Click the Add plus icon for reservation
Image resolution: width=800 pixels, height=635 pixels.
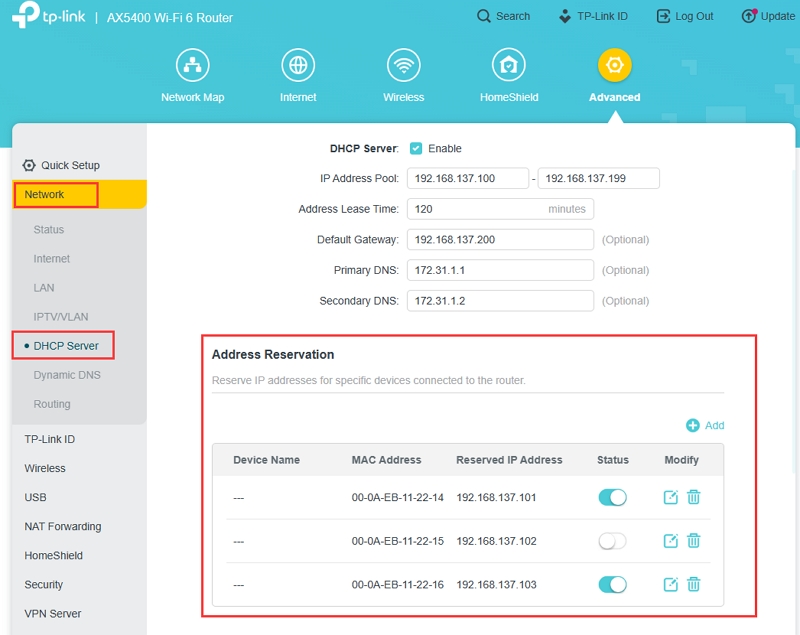[693, 426]
